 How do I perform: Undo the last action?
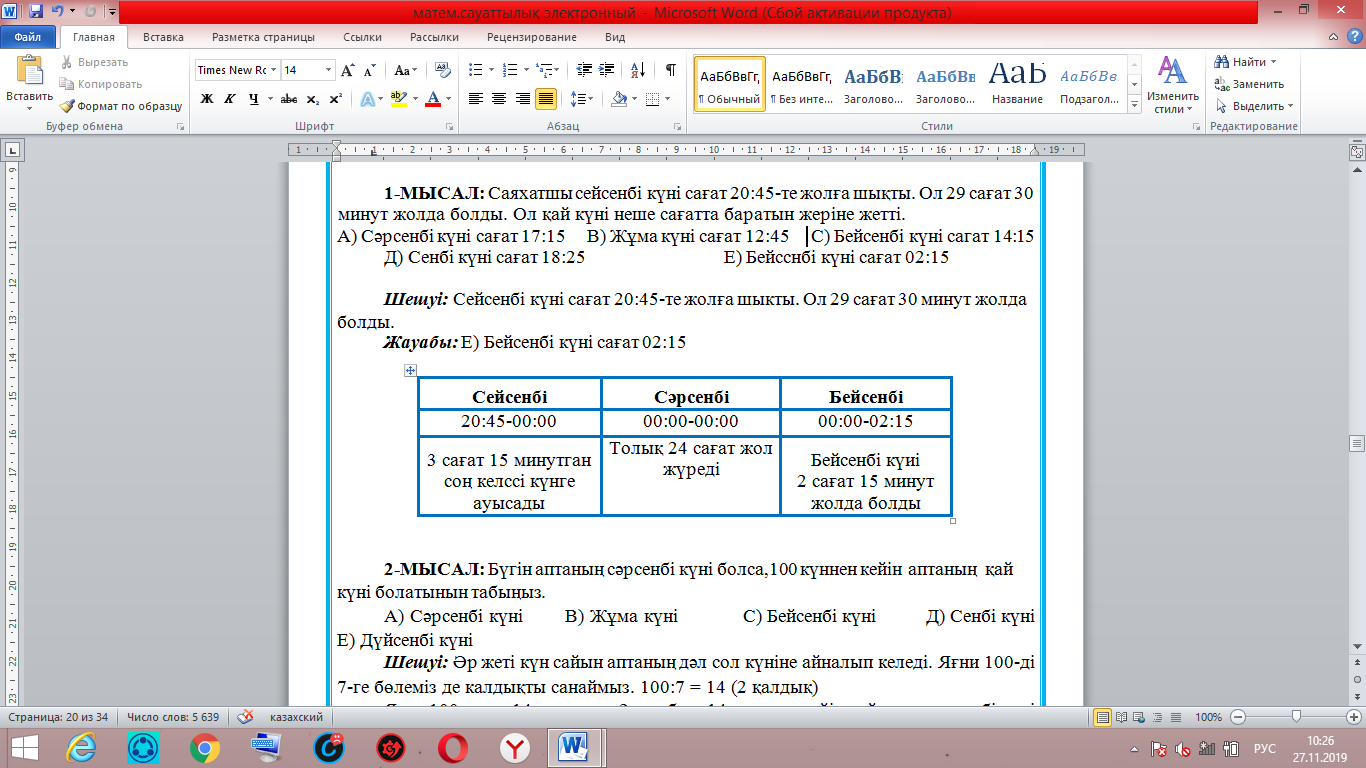pyautogui.click(x=58, y=13)
